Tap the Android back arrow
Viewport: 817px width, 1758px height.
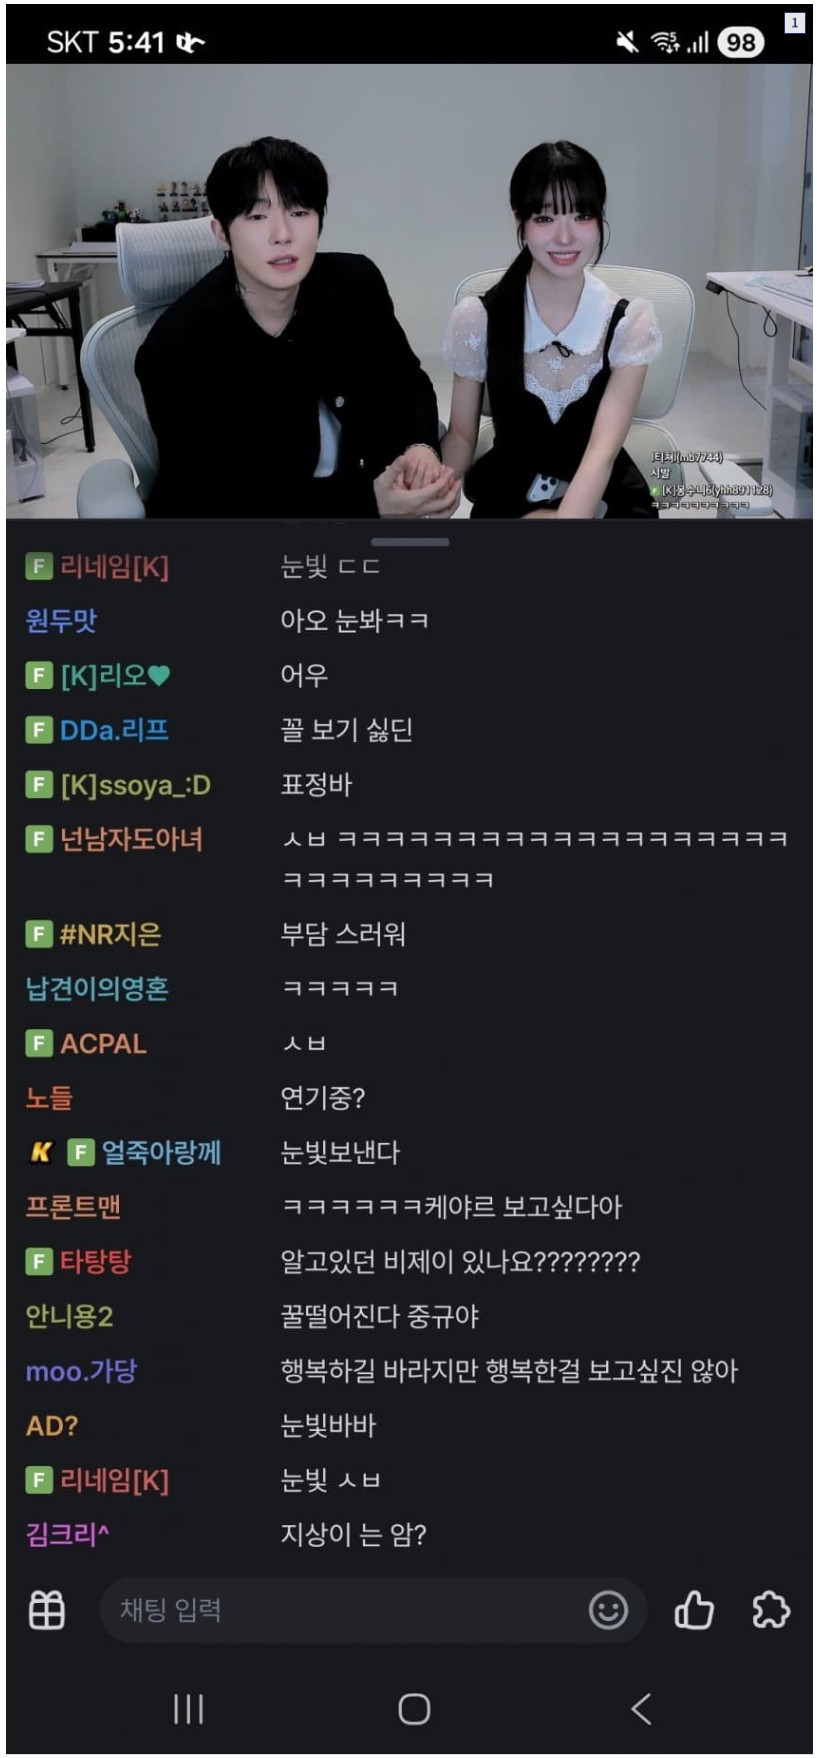click(x=641, y=1709)
